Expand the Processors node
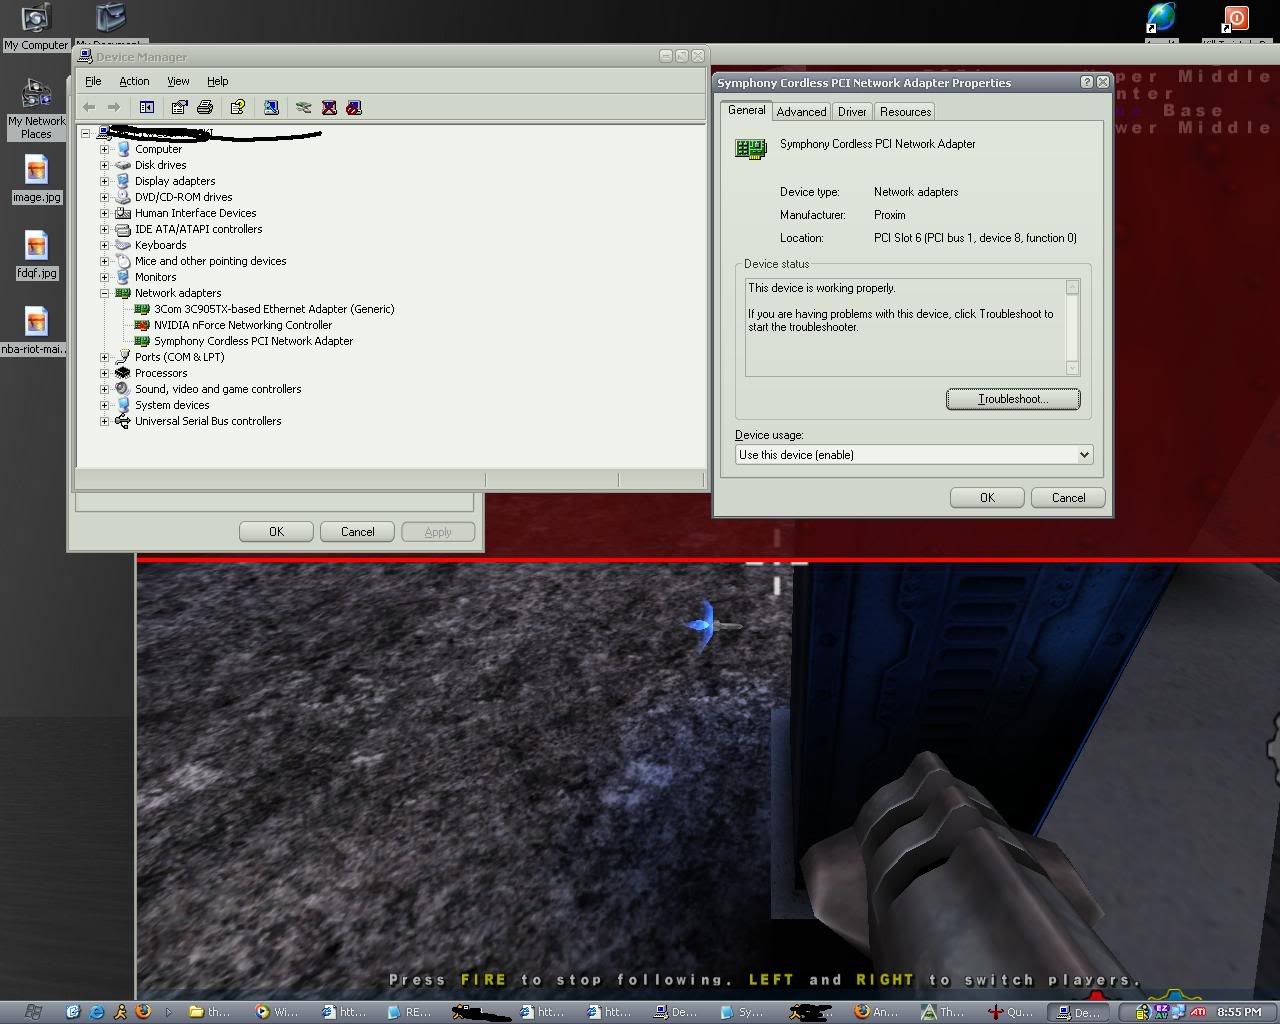Viewport: 1280px width, 1024px height. [104, 373]
